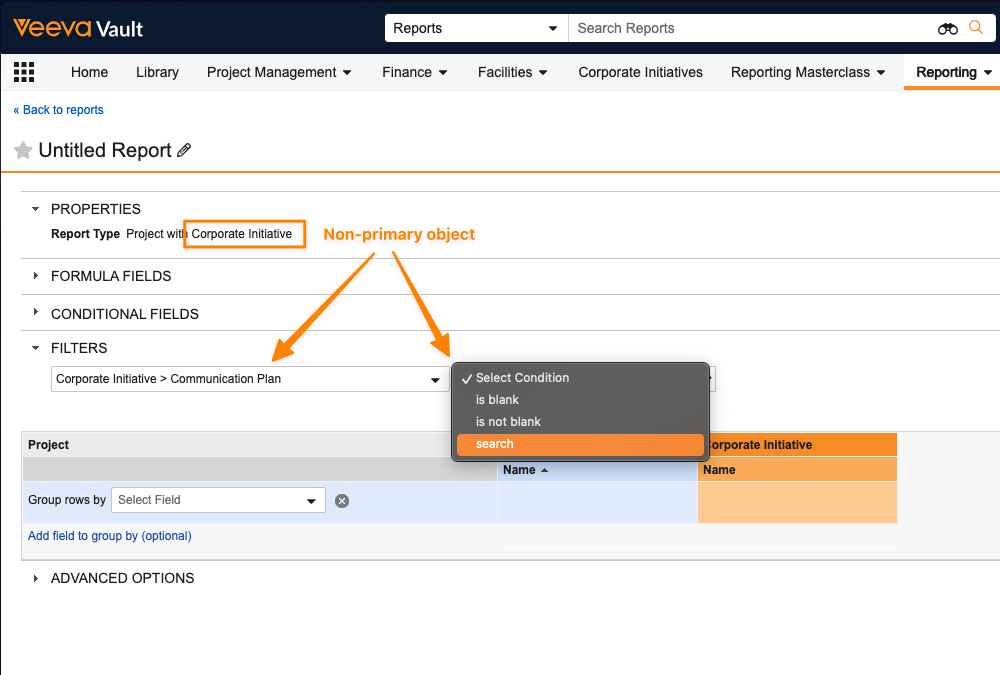Viewport: 1000px width, 675px height.
Task: Collapse the PROPERTIES section
Action: [36, 209]
